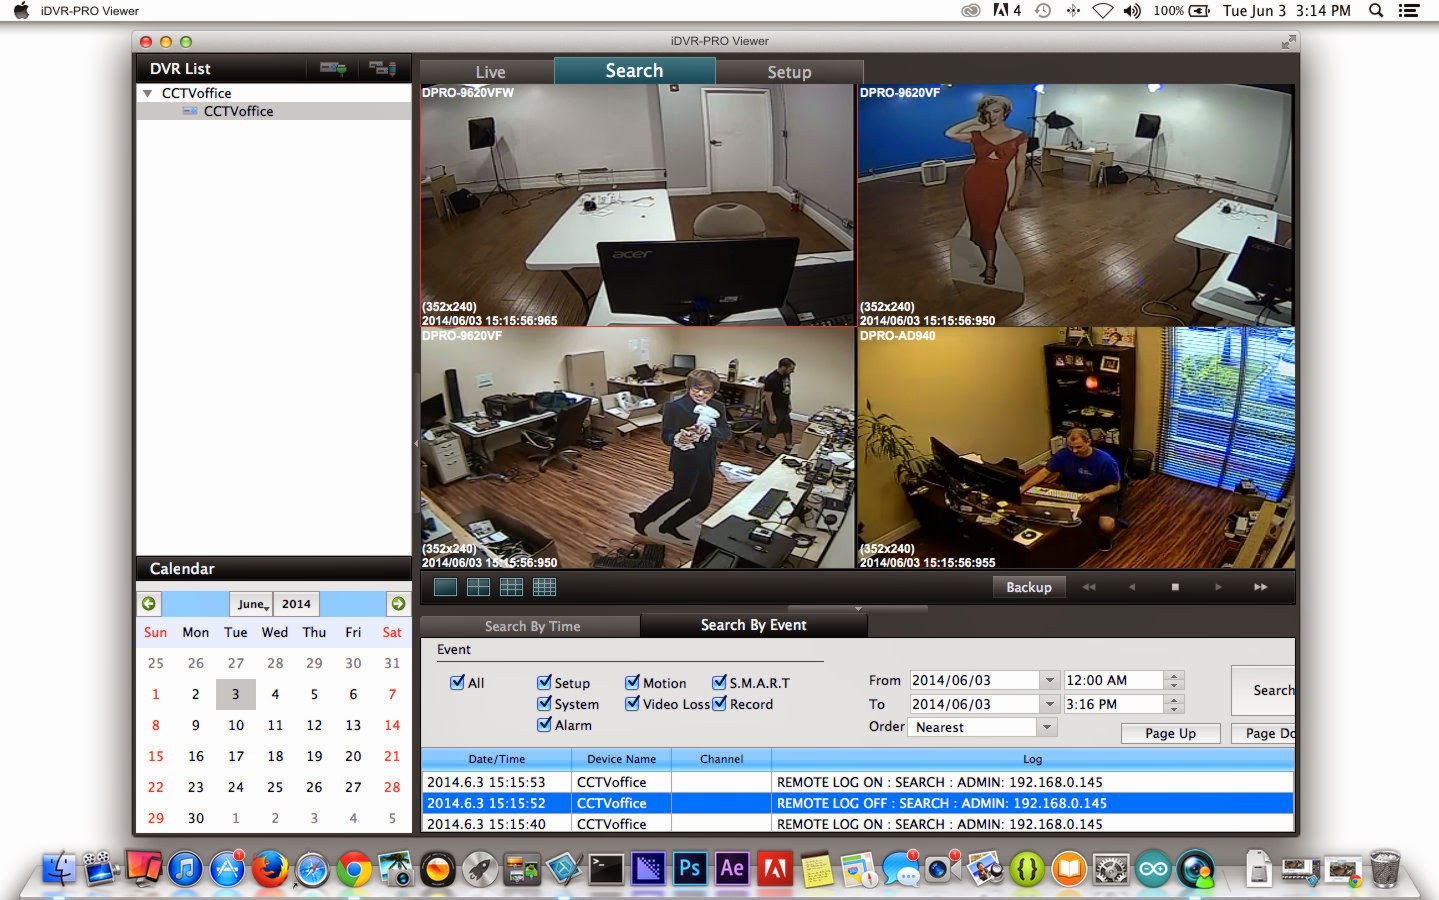
Task: Open the To date dropdown
Action: (1049, 704)
